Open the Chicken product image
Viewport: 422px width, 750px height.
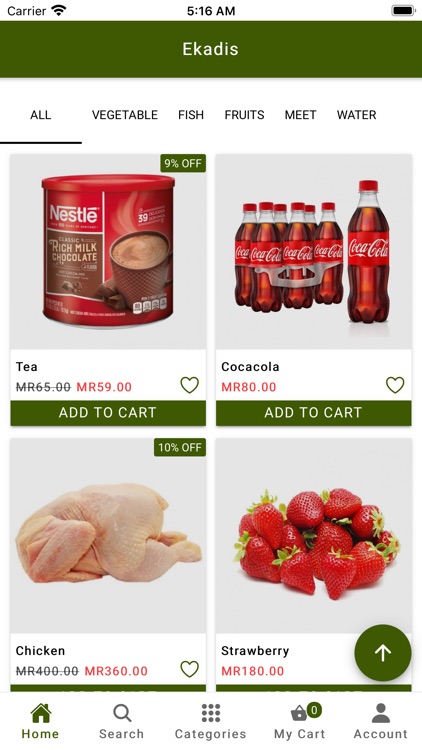click(x=108, y=536)
